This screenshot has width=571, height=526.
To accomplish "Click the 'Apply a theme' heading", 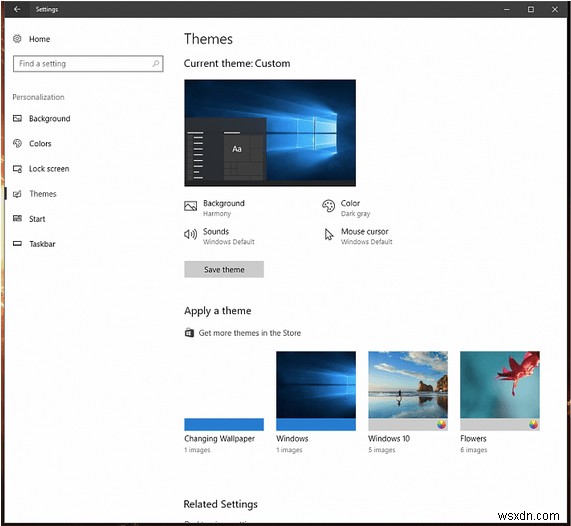I will (217, 311).
